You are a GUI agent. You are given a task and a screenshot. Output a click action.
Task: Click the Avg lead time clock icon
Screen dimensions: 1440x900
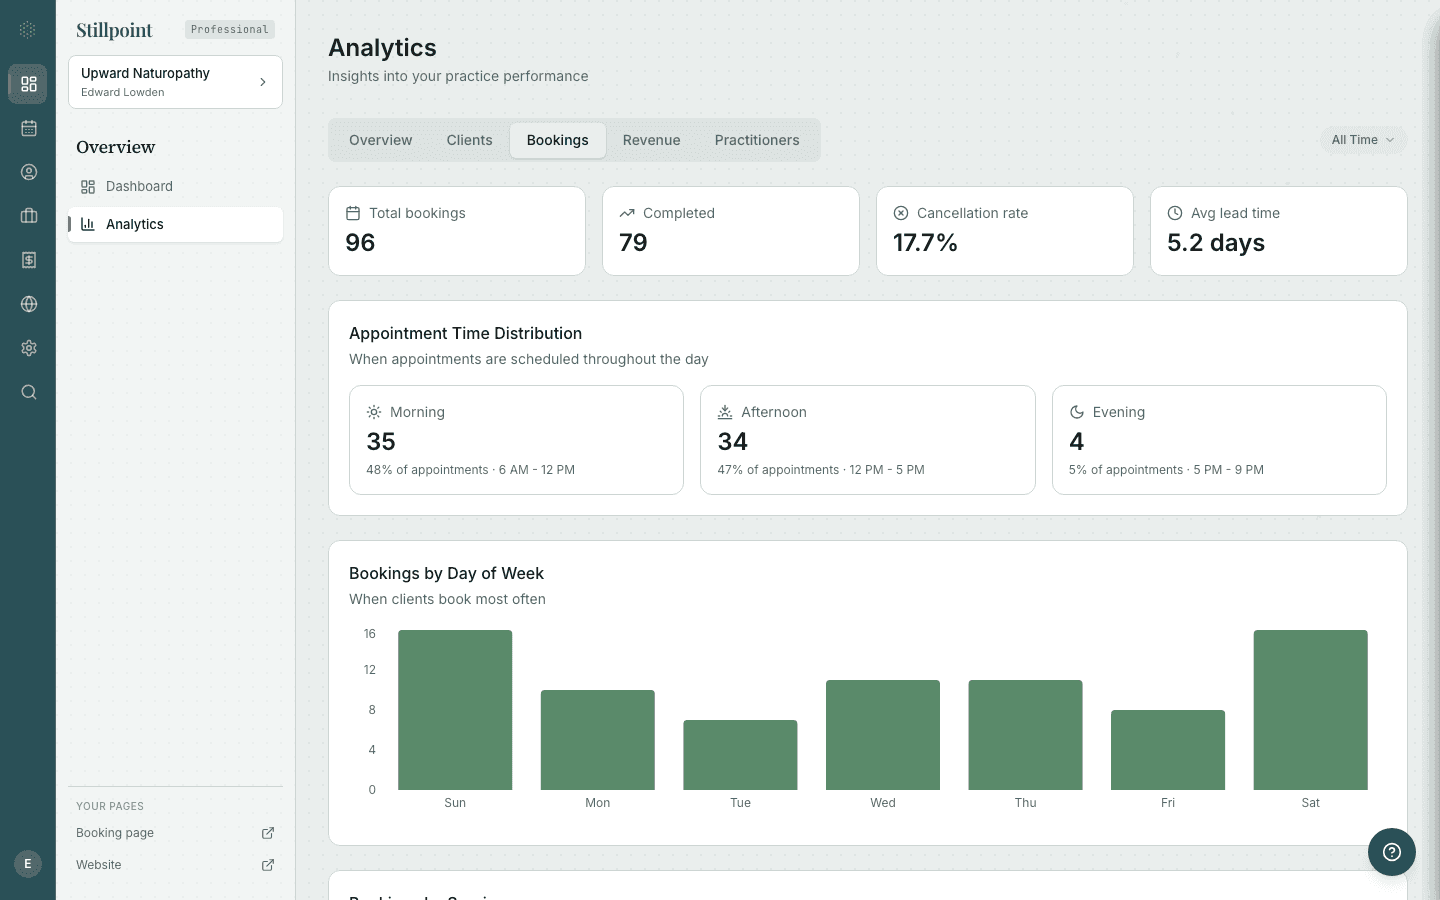point(1175,213)
